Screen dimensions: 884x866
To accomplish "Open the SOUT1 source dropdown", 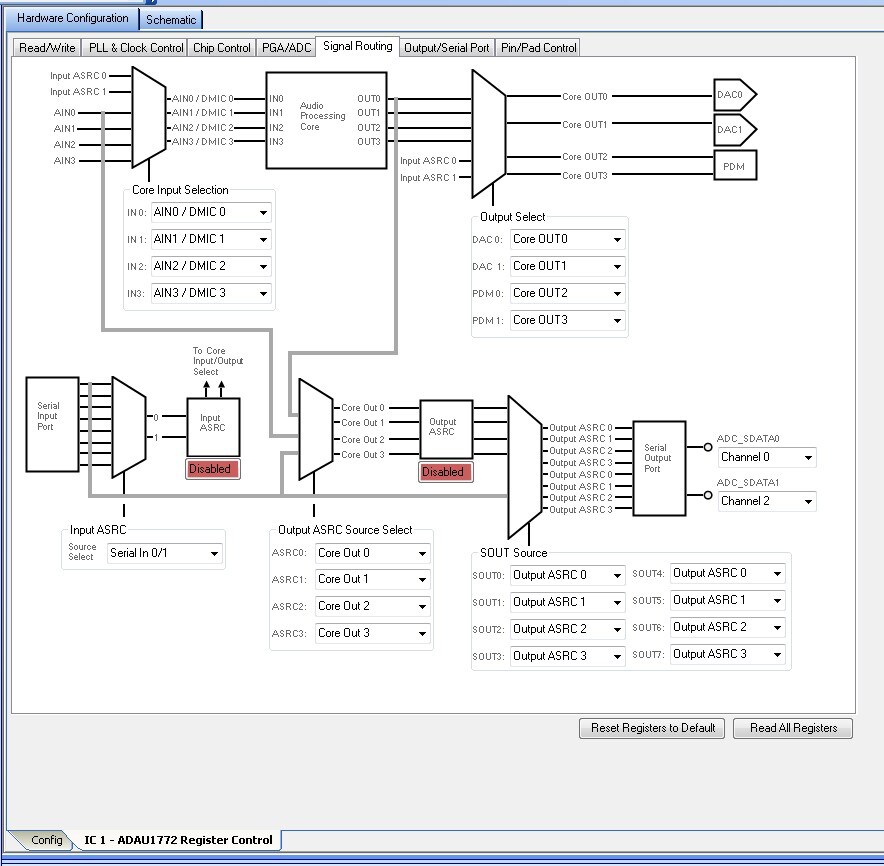I will tap(568, 602).
